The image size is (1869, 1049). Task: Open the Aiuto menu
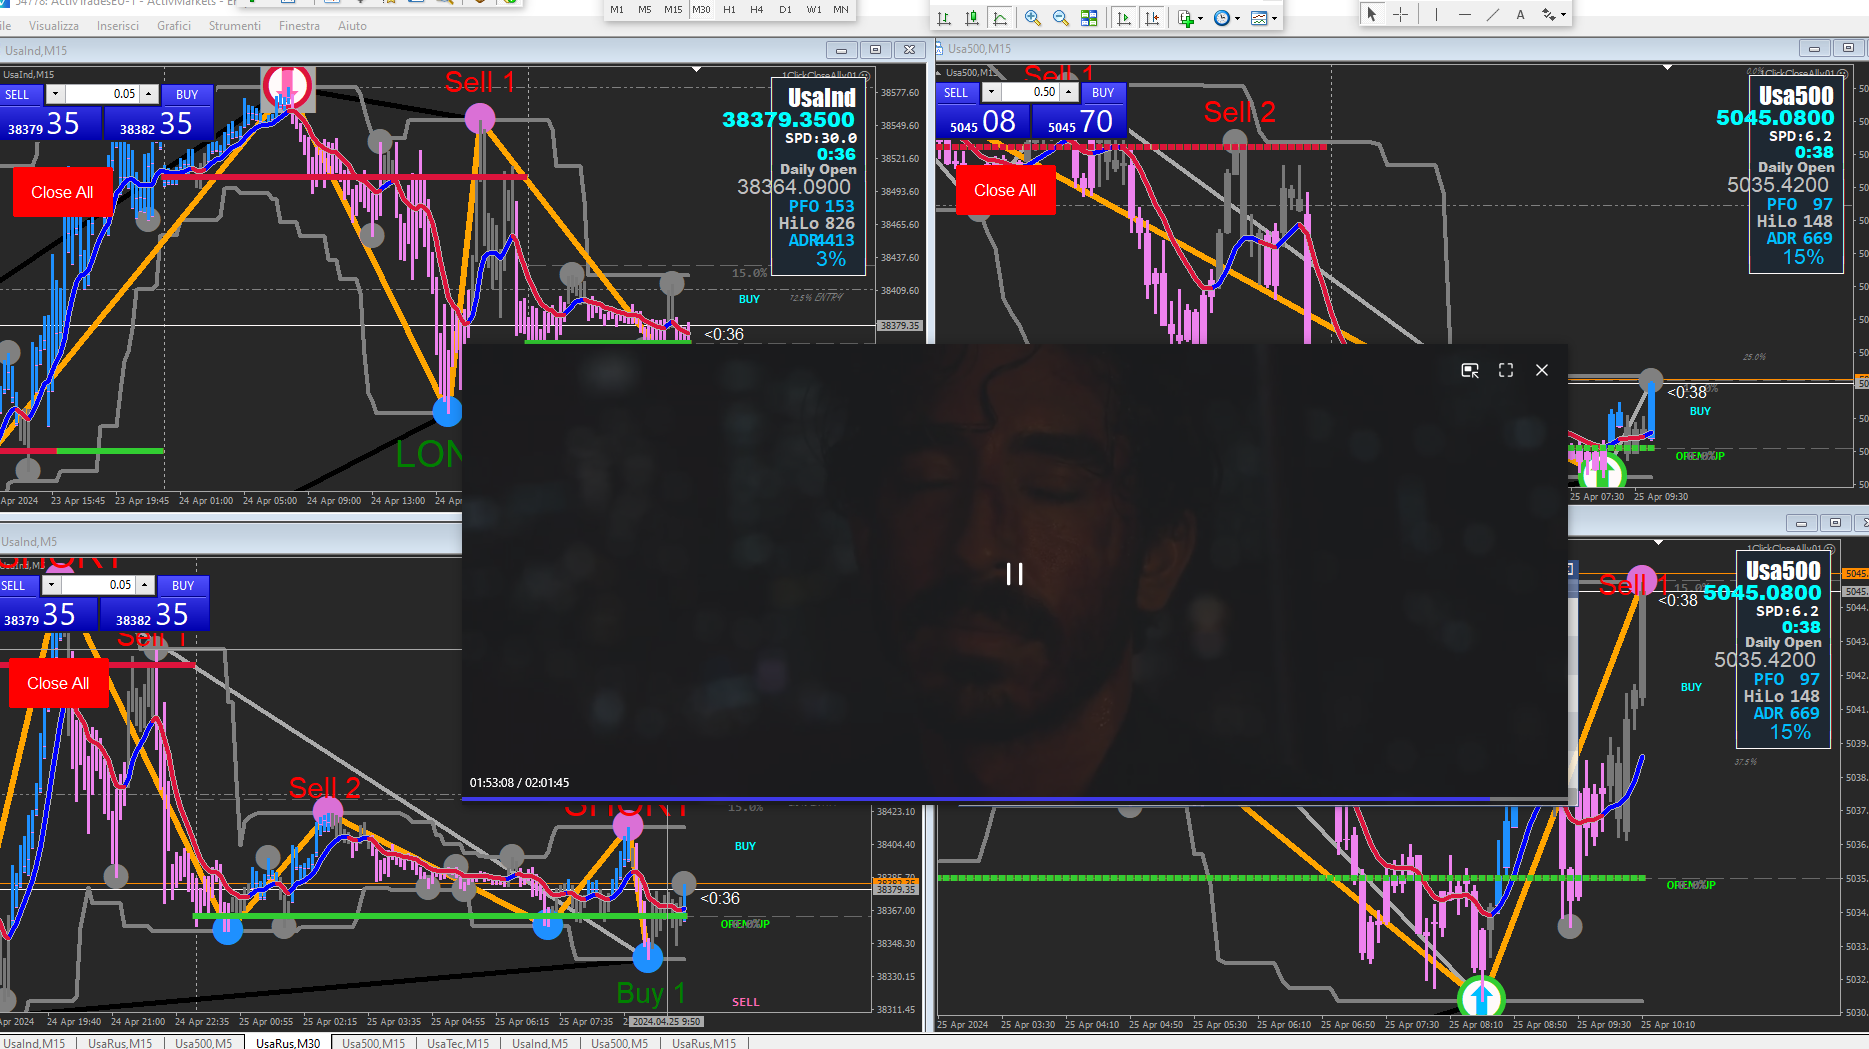pyautogui.click(x=352, y=26)
